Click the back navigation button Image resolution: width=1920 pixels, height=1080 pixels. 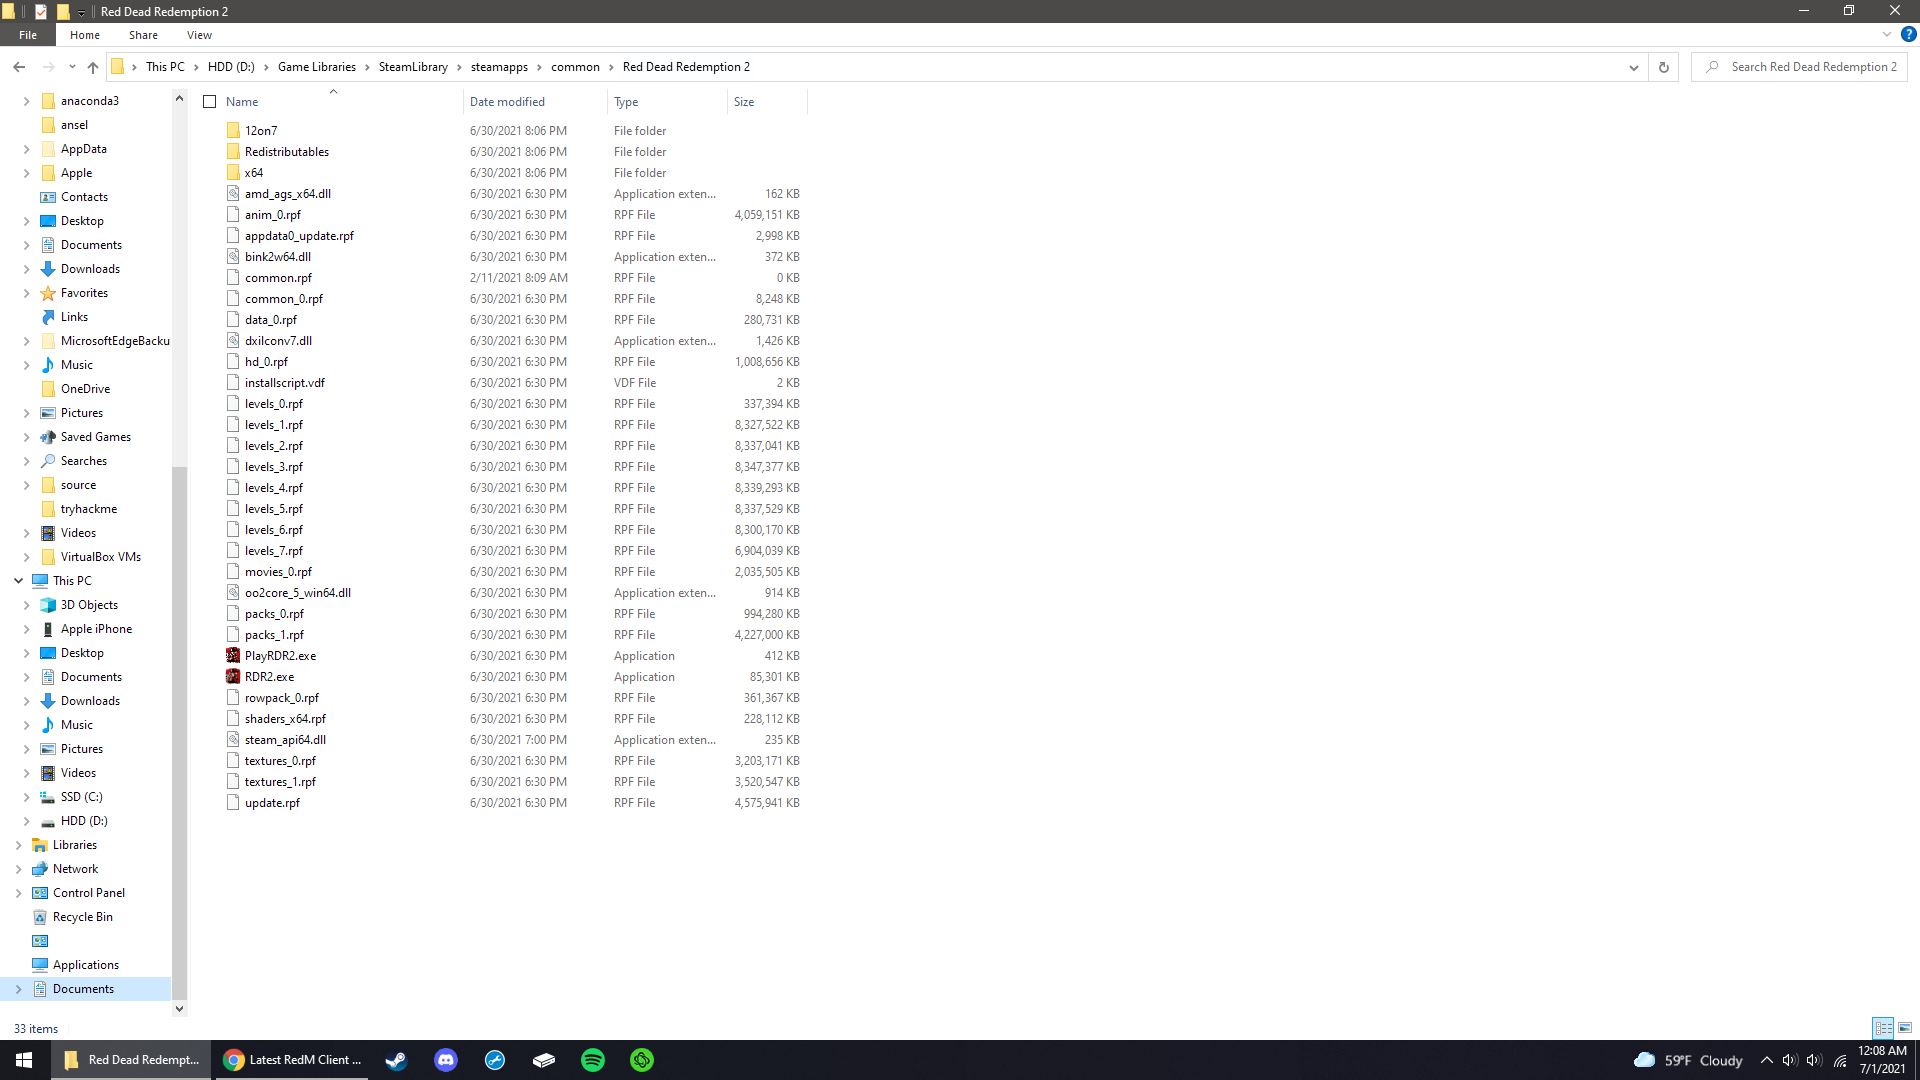point(19,67)
